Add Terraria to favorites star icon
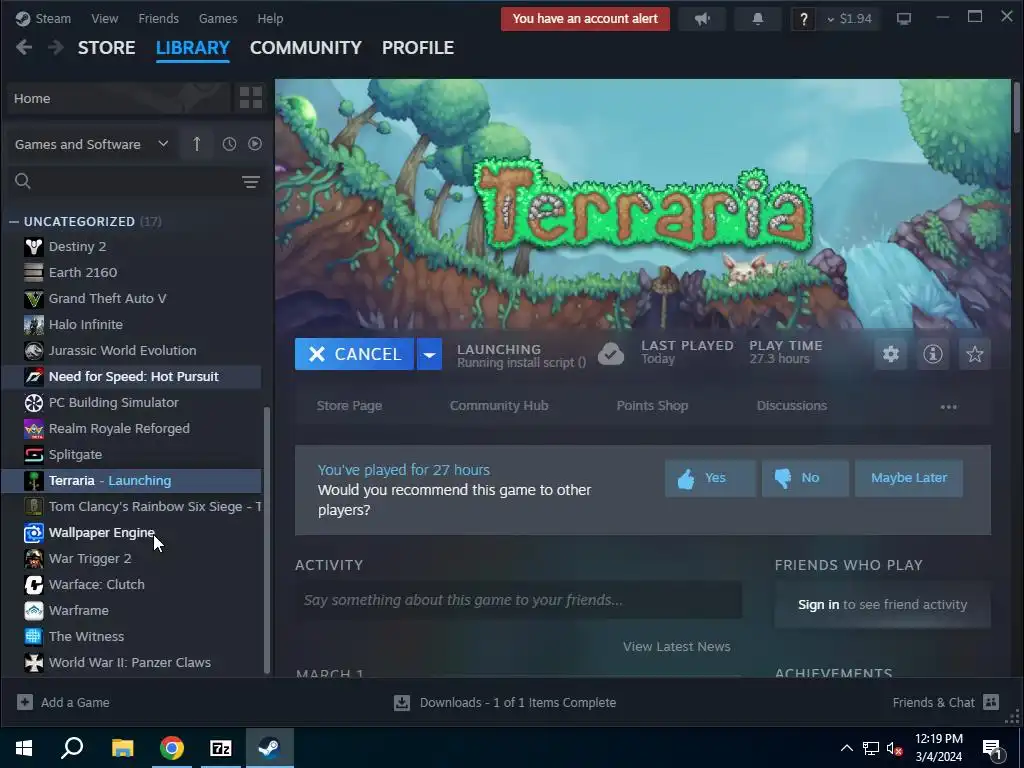This screenshot has height=768, width=1024. [974, 354]
